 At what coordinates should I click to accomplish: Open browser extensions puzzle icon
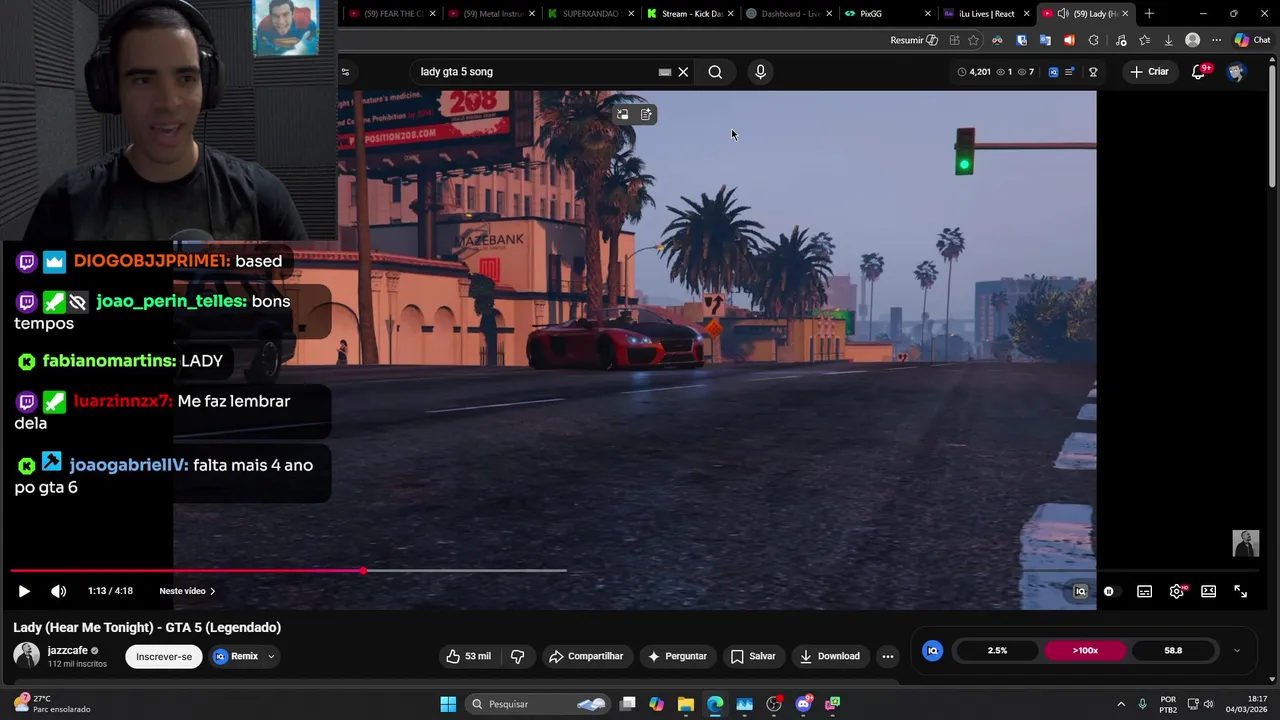coord(1093,40)
